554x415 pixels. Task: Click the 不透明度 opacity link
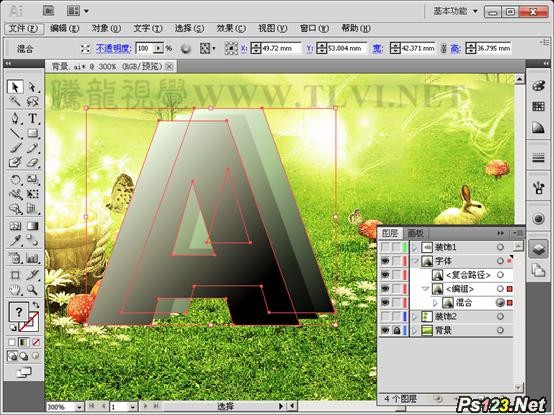click(114, 48)
